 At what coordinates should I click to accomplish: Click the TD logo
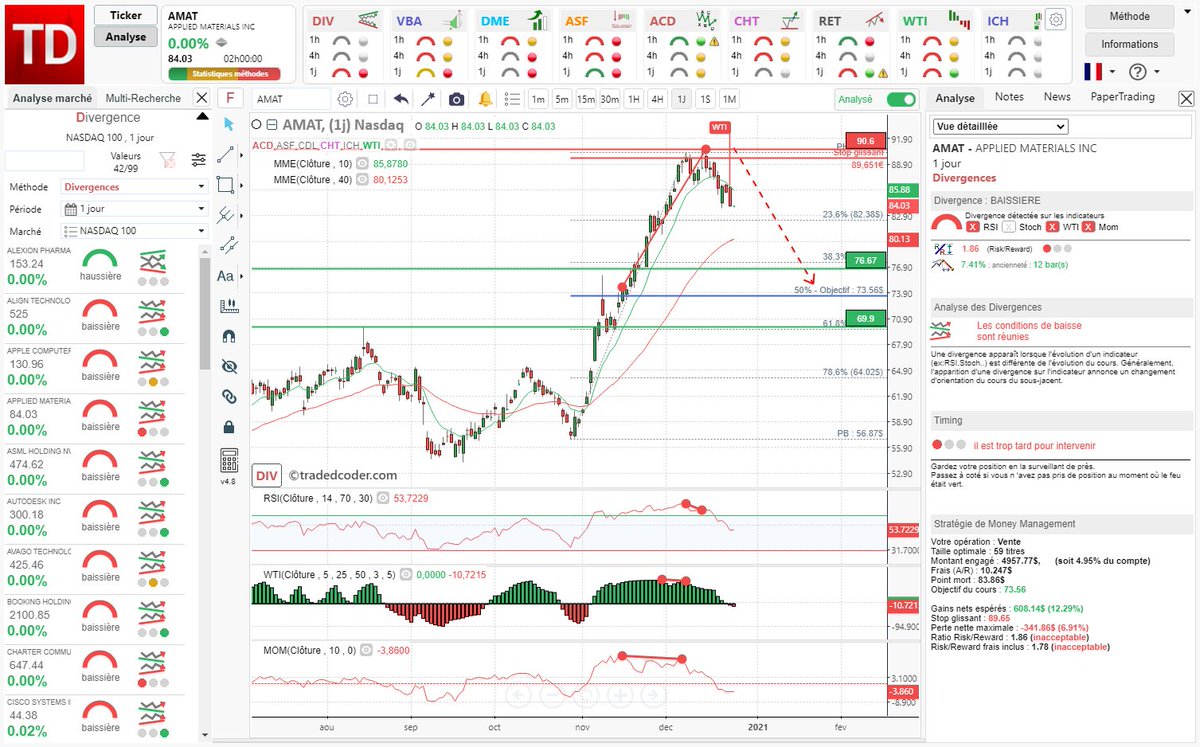(x=44, y=44)
